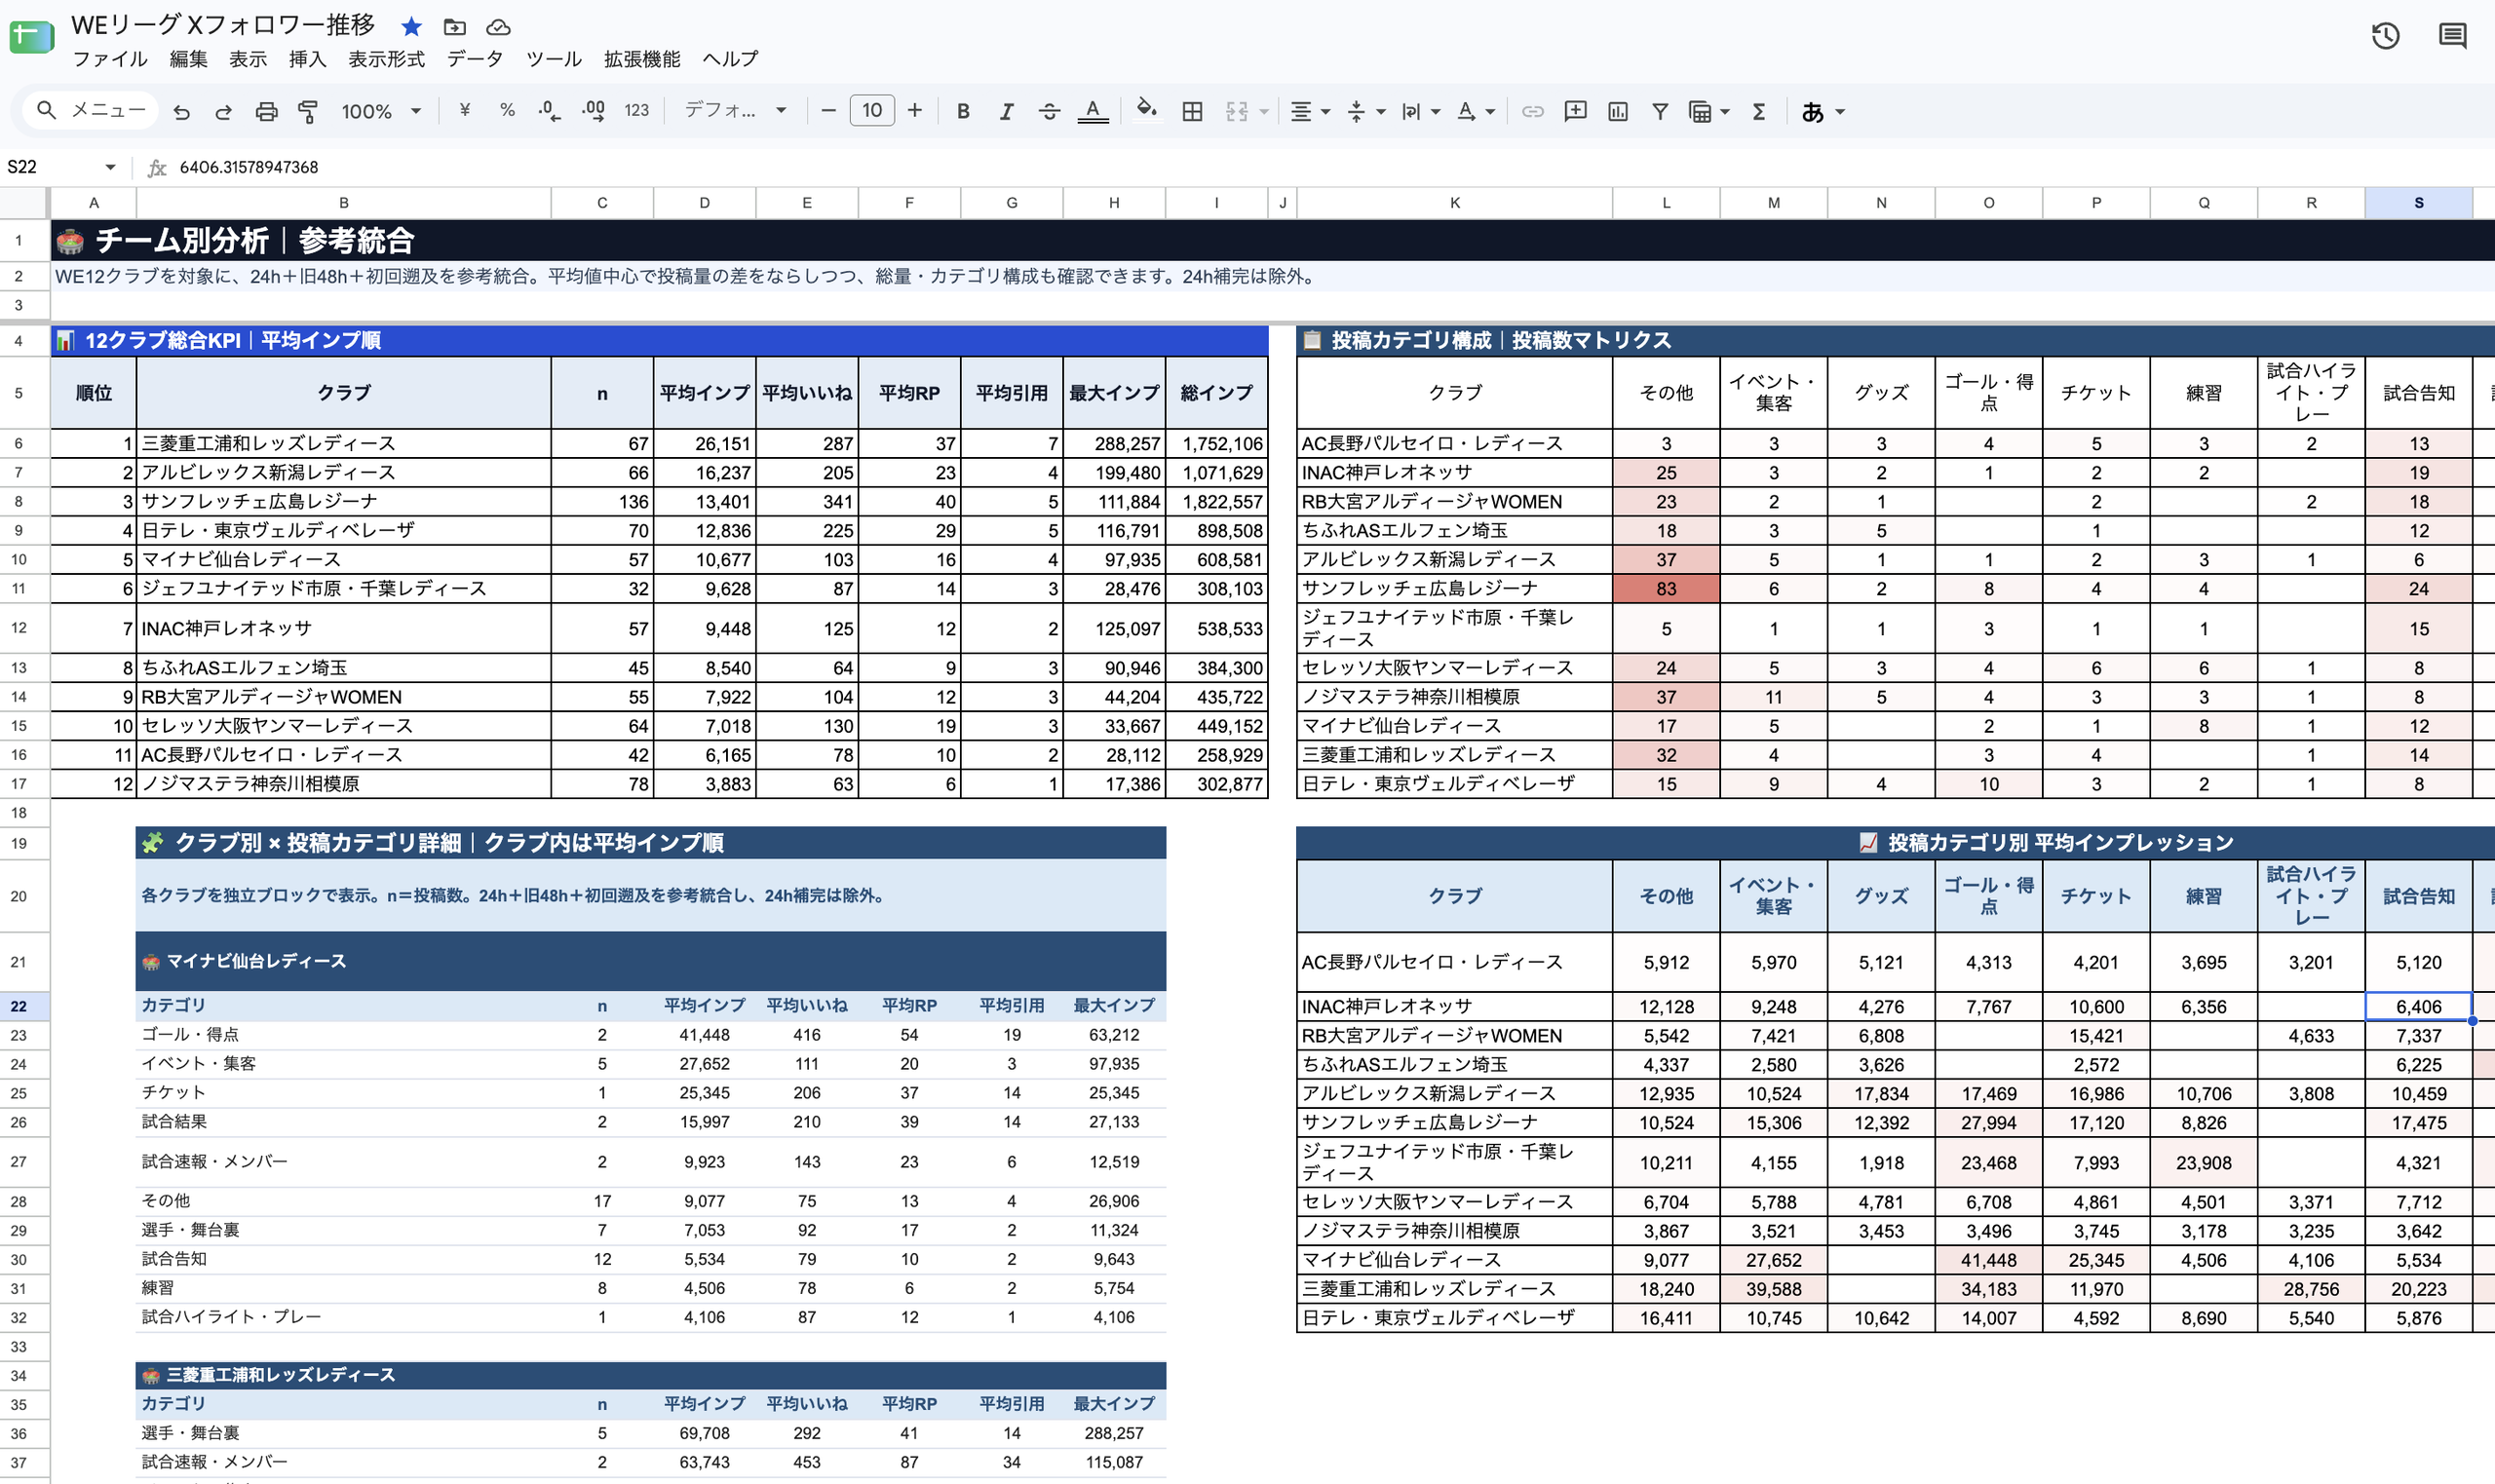Click the filter funnel icon
The image size is (2495, 1484).
pos(1660,112)
